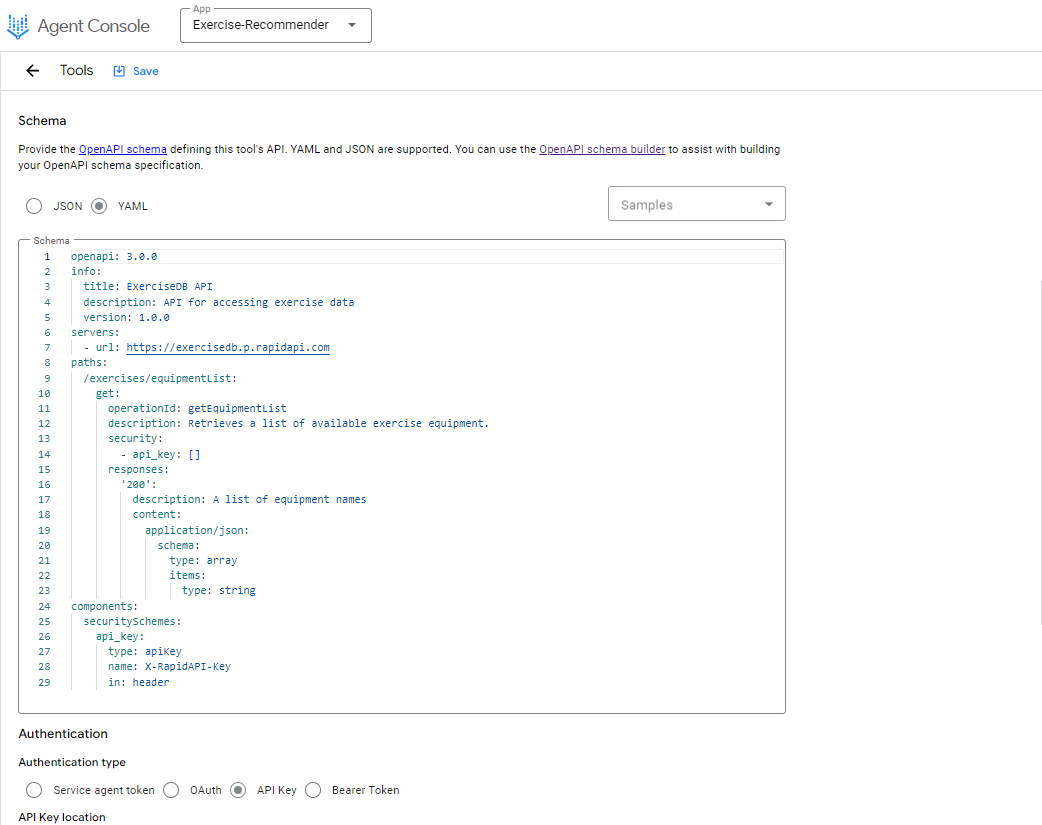Select Service agent token authentication

pos(34,790)
